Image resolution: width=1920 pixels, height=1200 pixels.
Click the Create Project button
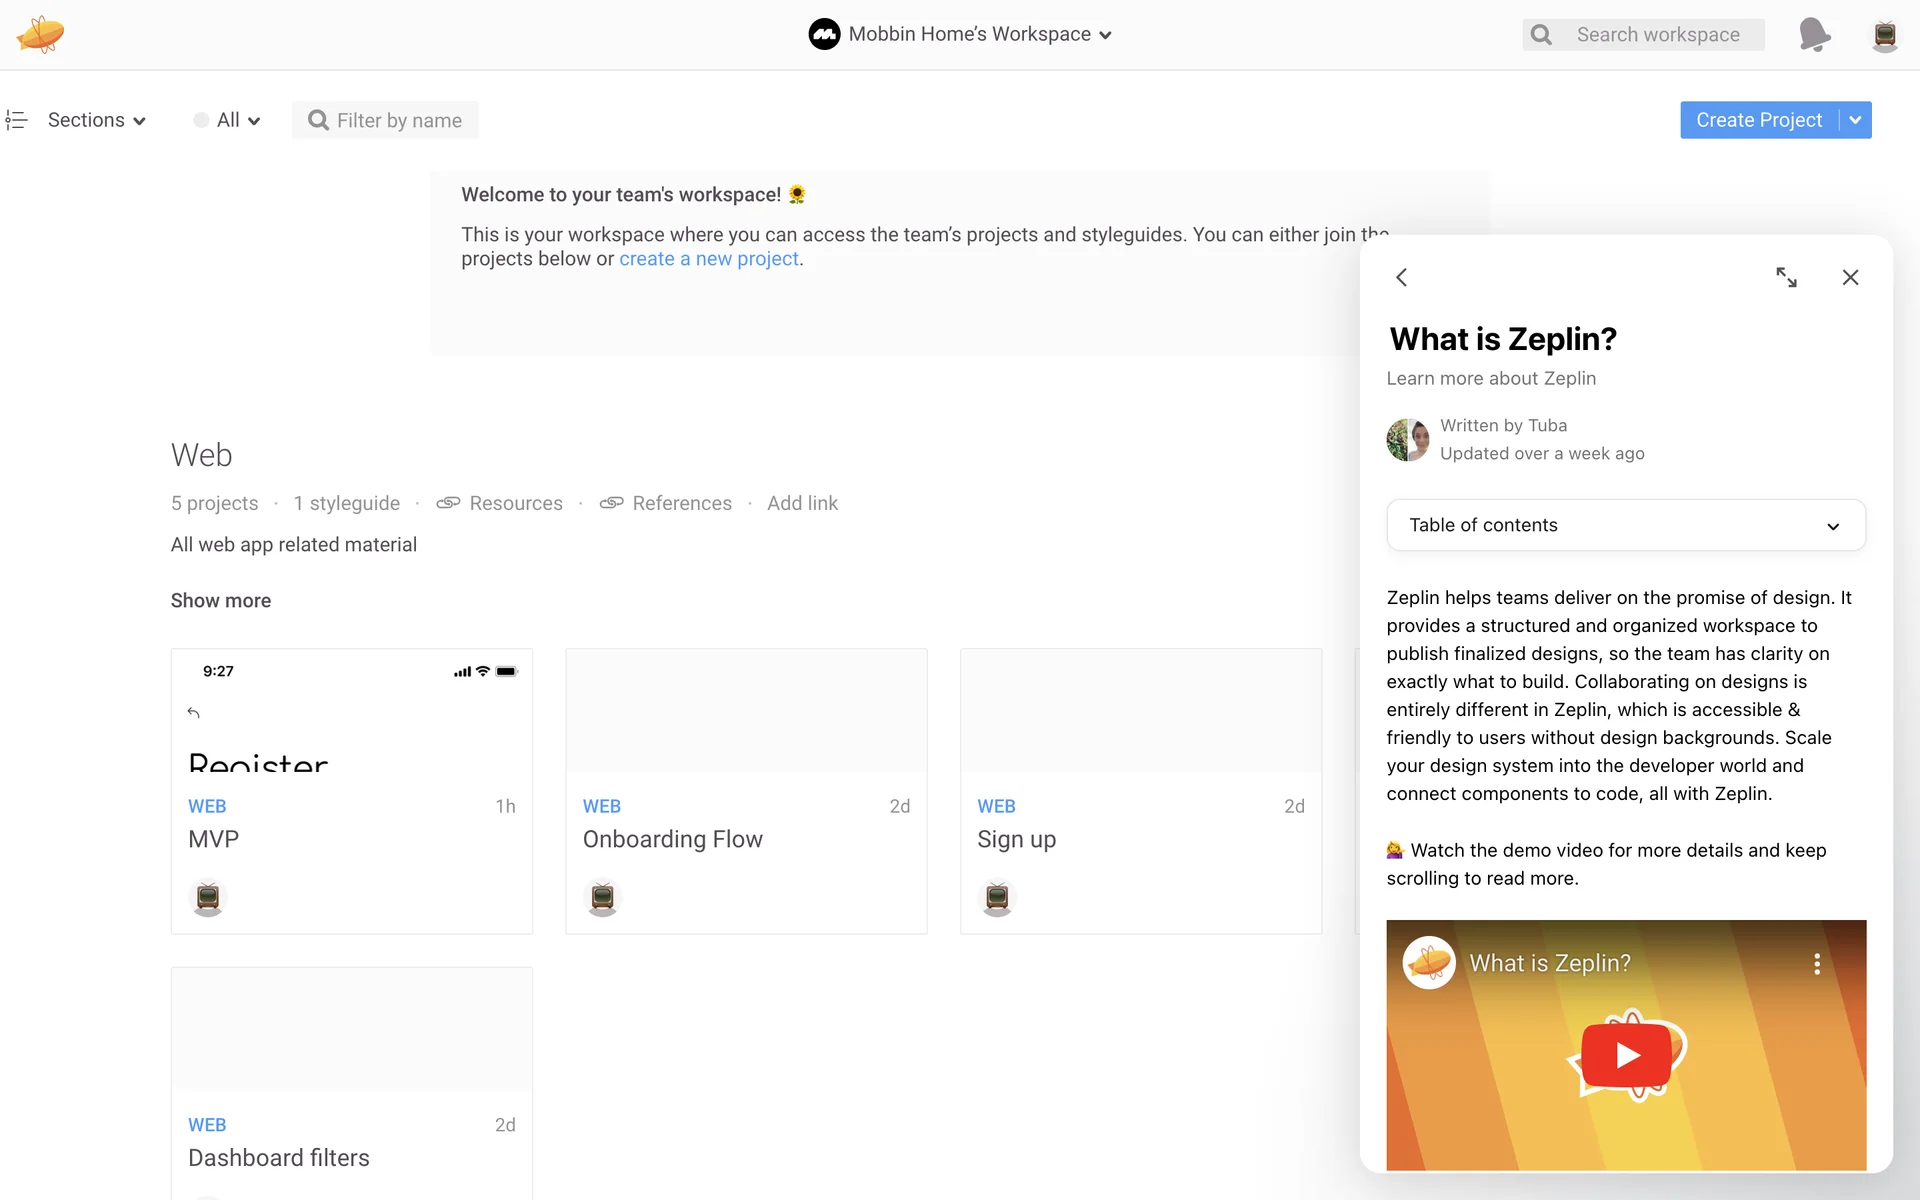click(1758, 120)
